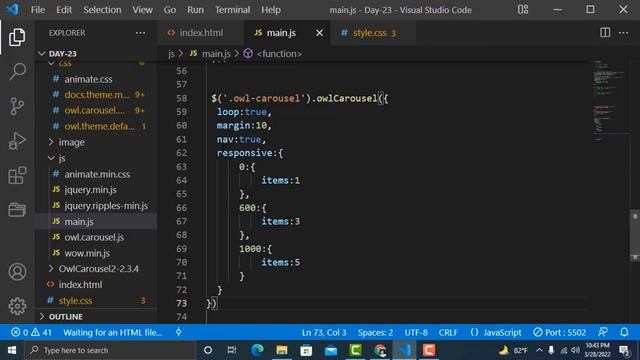Open owl.carousel.js file
This screenshot has width=640, height=360.
pyautogui.click(x=94, y=237)
